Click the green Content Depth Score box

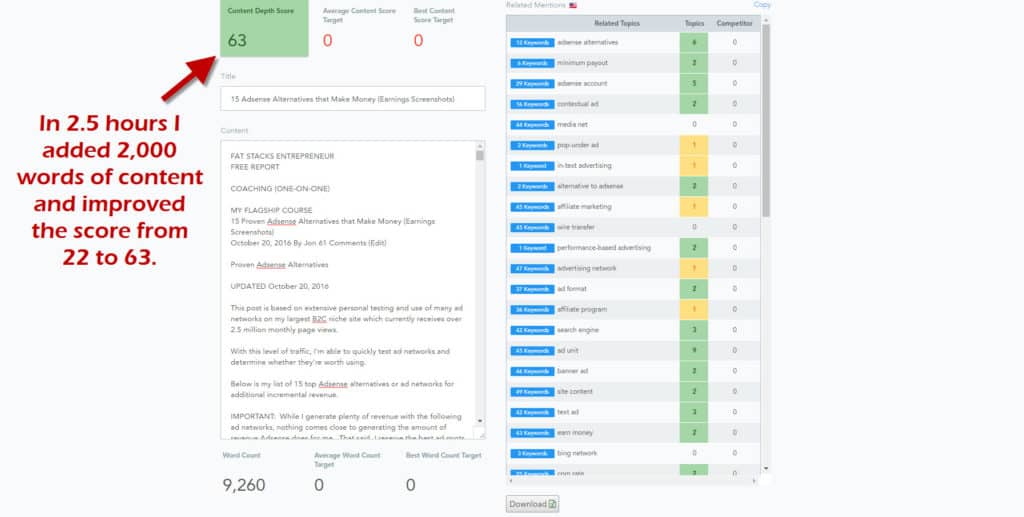click(263, 29)
